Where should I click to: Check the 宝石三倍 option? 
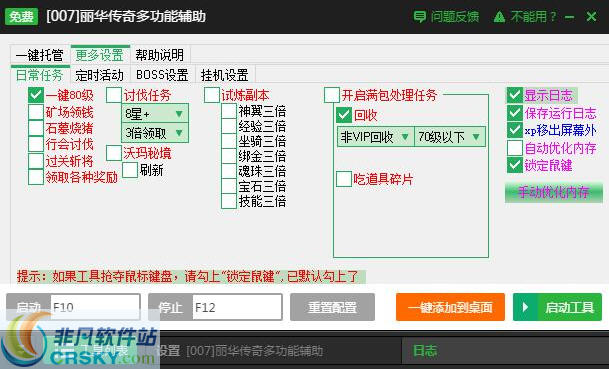pyautogui.click(x=229, y=186)
